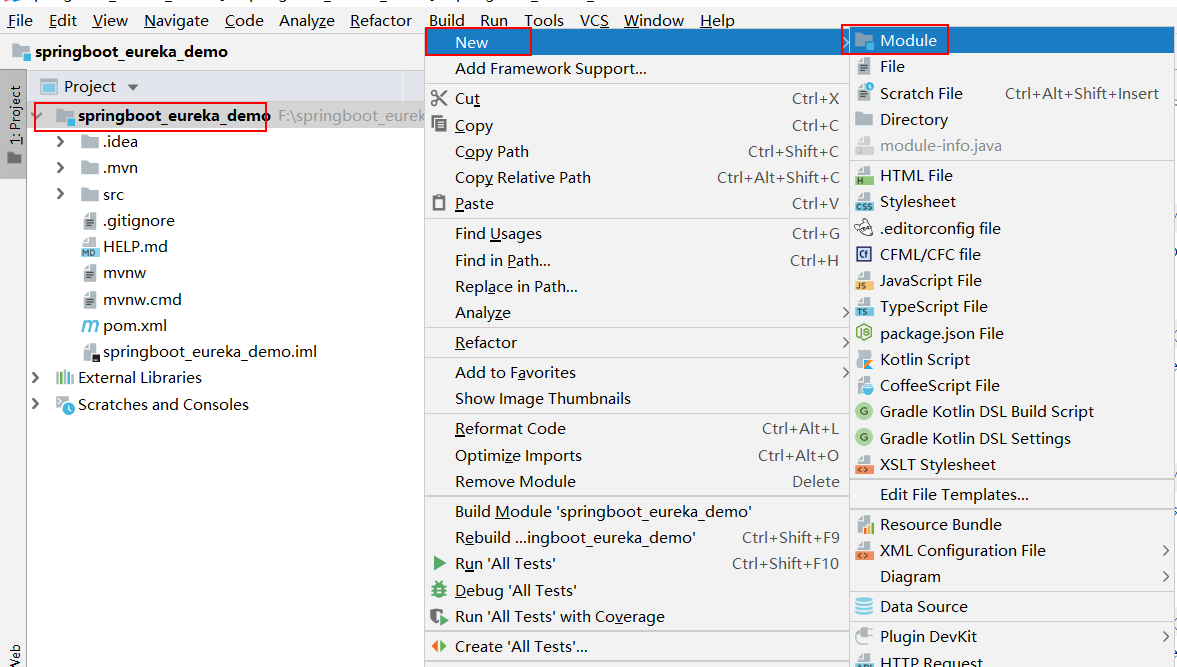The image size is (1177, 667).
Task: Open the Refactor submenu in context menu
Action: [637, 342]
